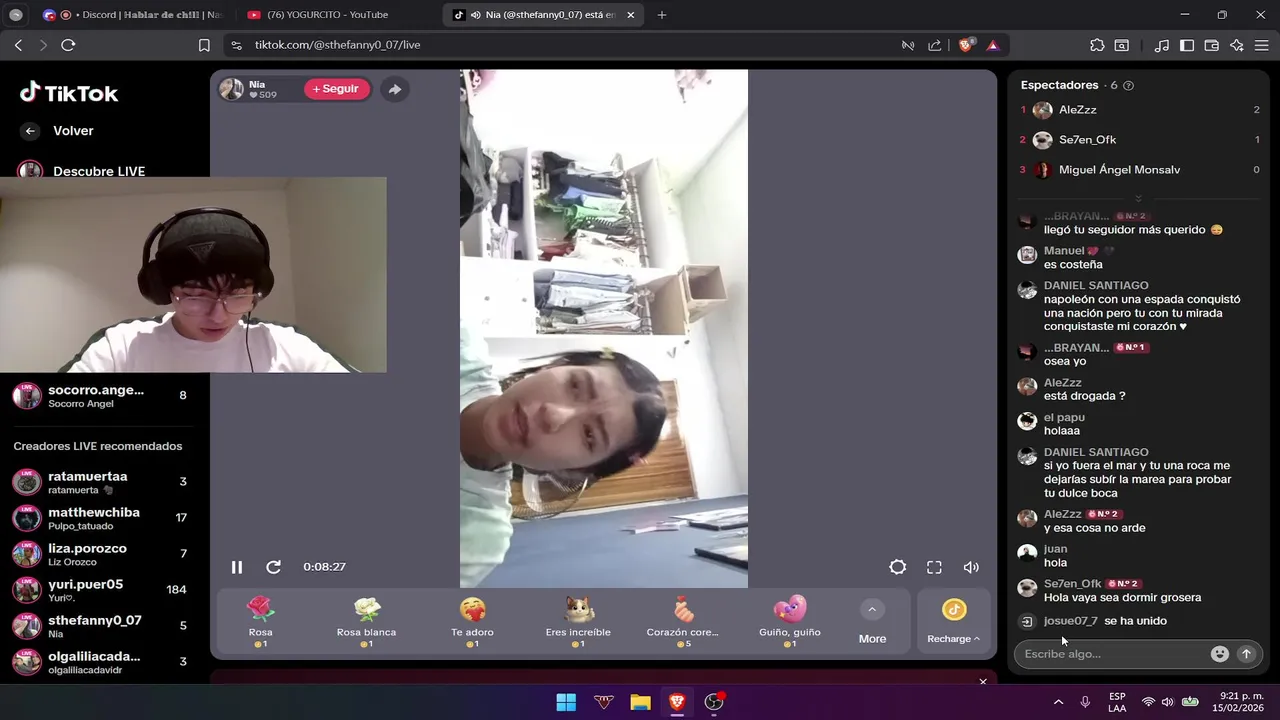Open sthefanny0_07 live in sidebar
This screenshot has height=720, width=1280.
(x=100, y=626)
